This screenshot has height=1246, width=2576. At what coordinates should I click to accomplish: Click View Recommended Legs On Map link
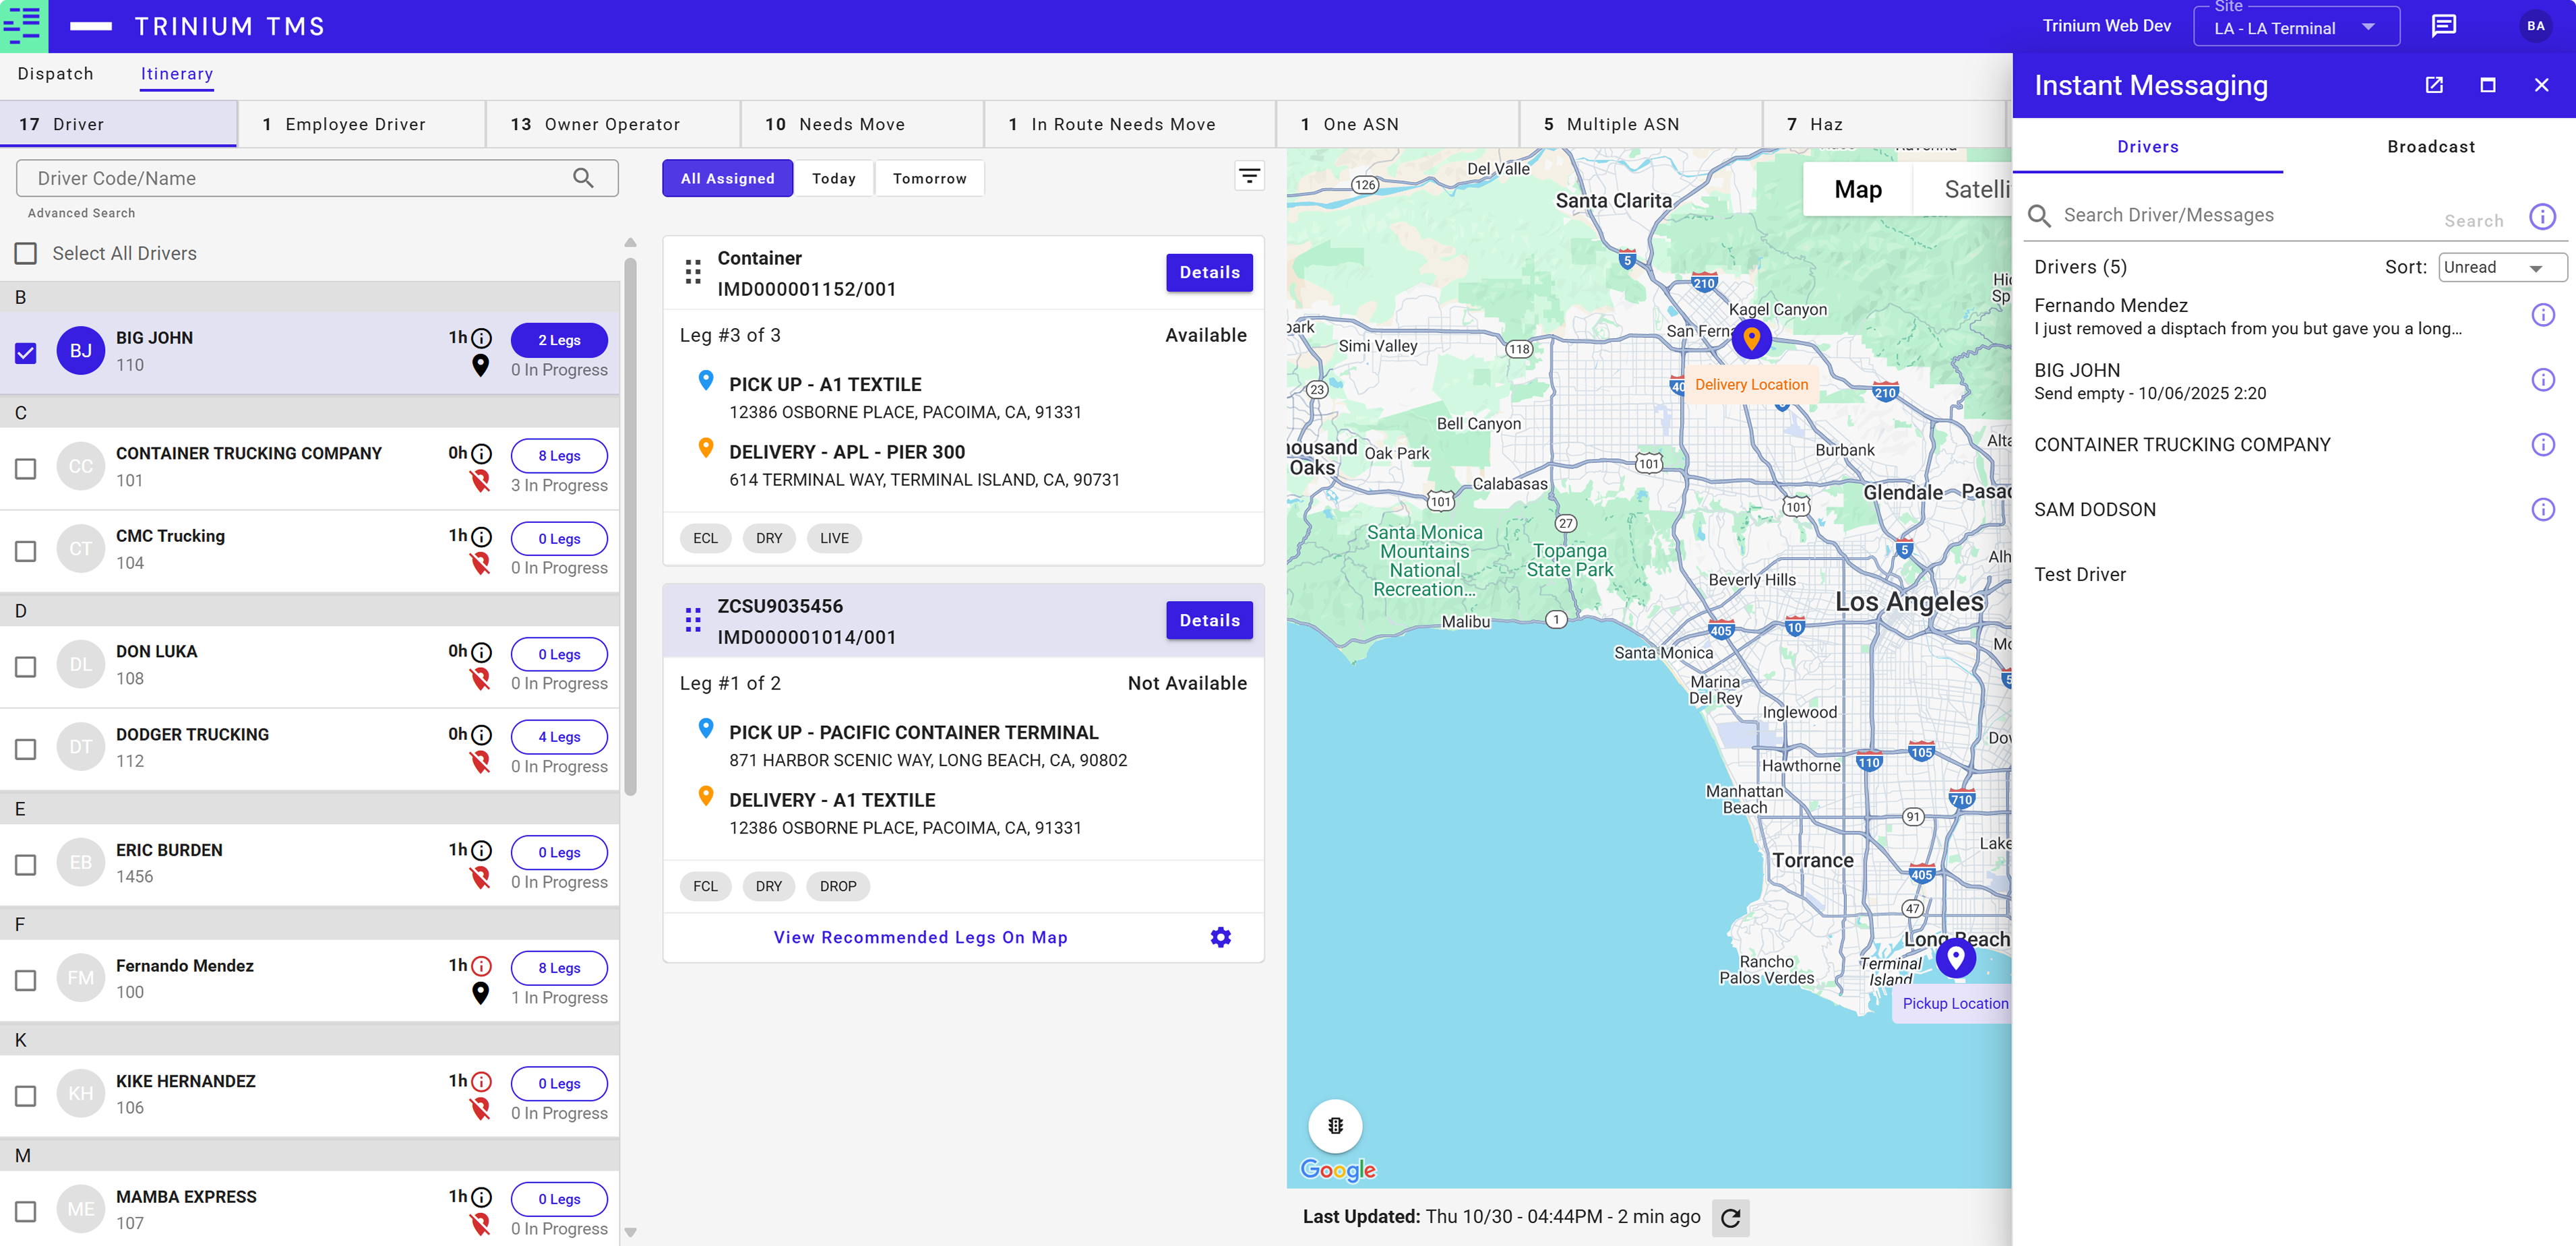point(920,937)
